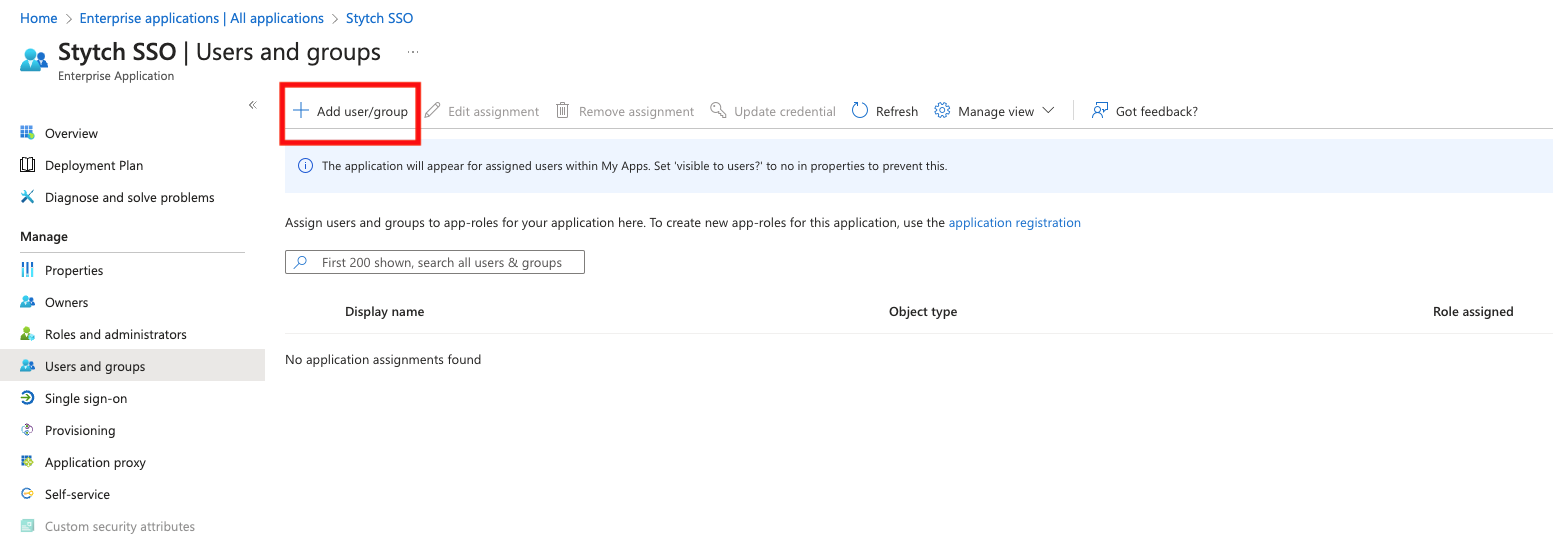Click Got feedback? label
1553x544 pixels.
pyautogui.click(x=1157, y=111)
